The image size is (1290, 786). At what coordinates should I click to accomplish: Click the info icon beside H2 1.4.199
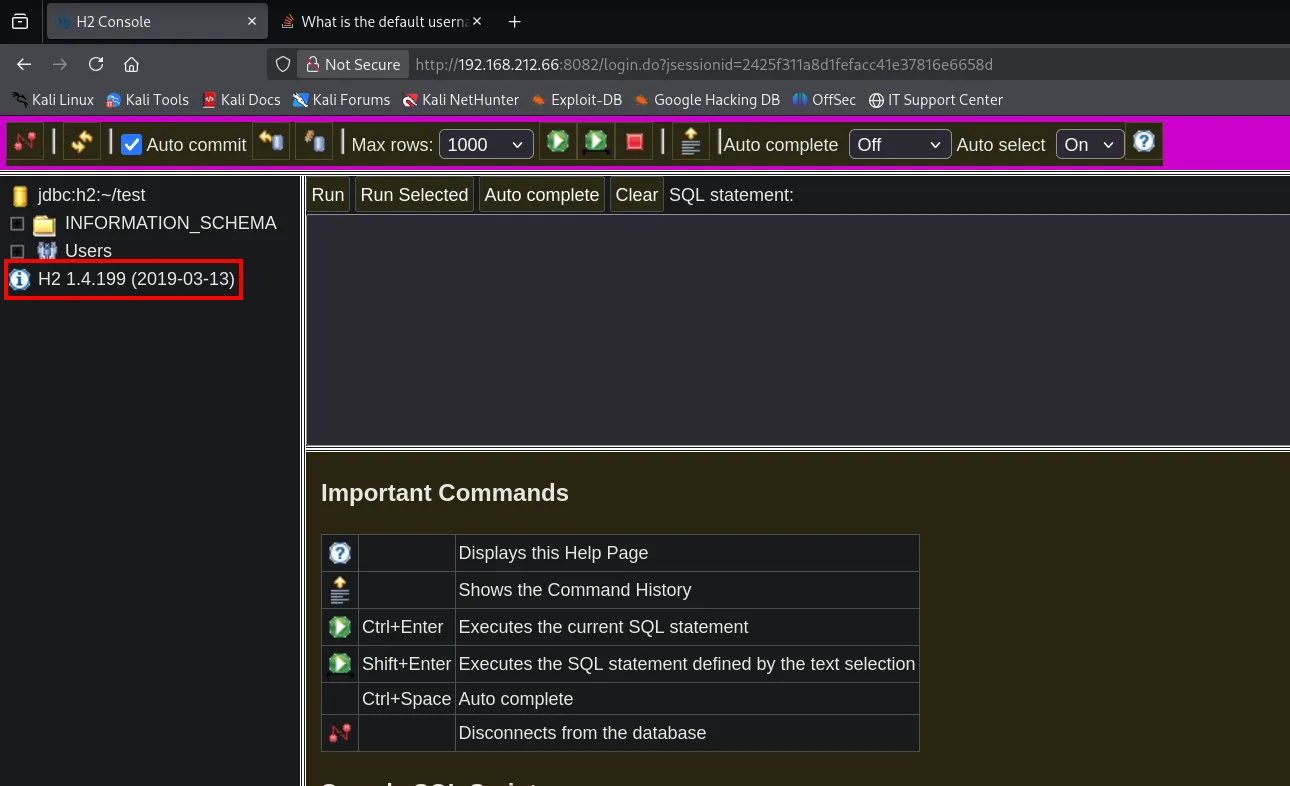click(x=19, y=280)
